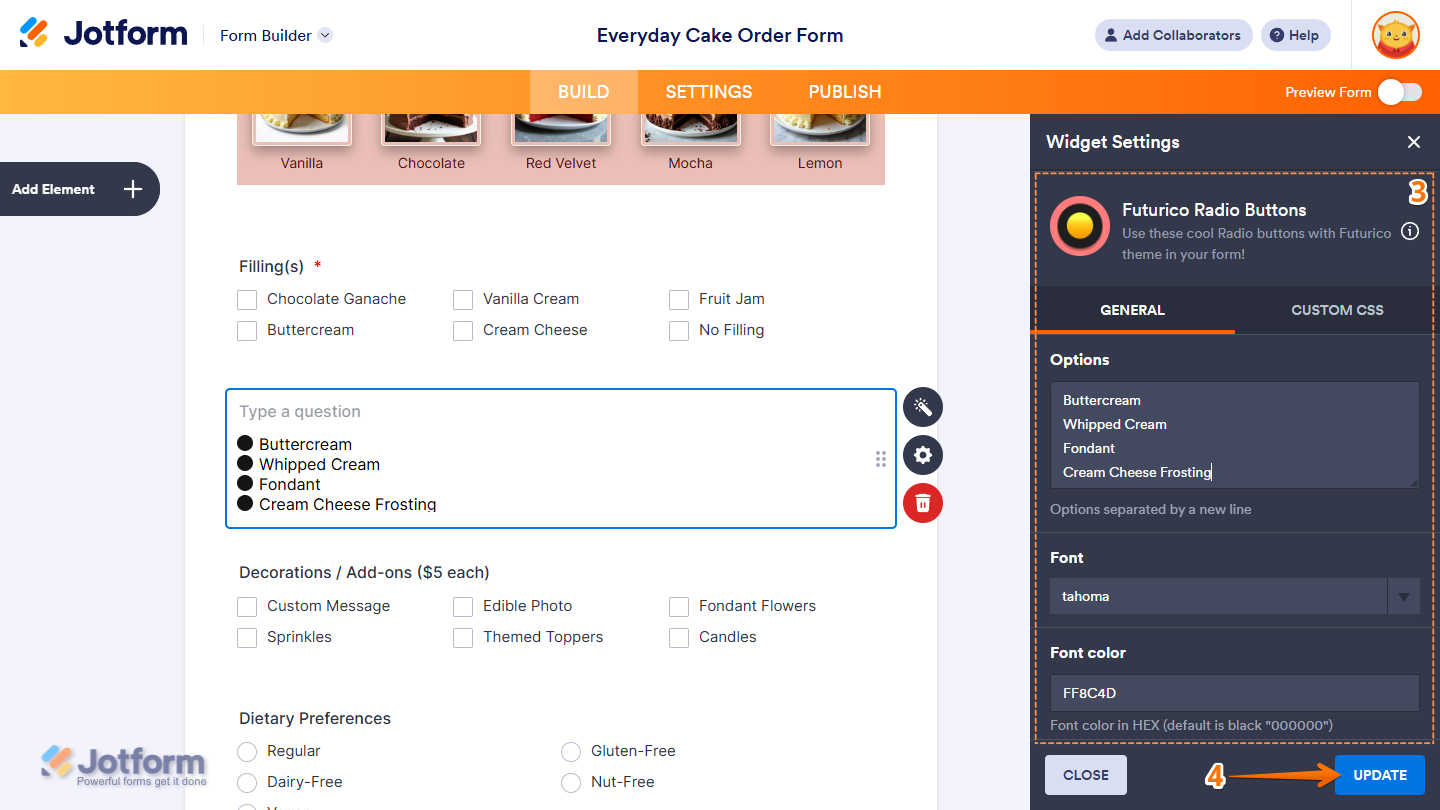Edit the Font color hex value FF8C4D
Image resolution: width=1440 pixels, height=810 pixels.
click(x=1234, y=692)
